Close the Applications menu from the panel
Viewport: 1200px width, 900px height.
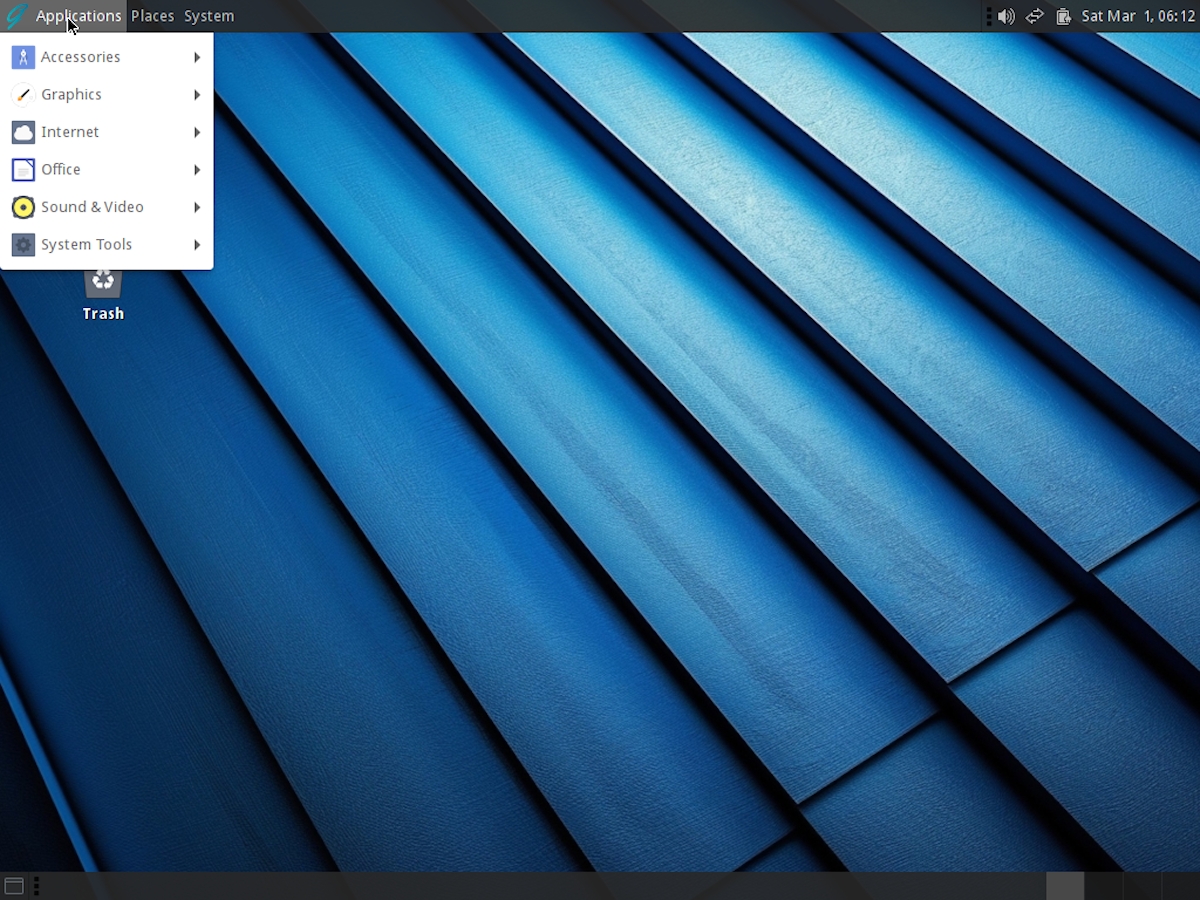[78, 16]
